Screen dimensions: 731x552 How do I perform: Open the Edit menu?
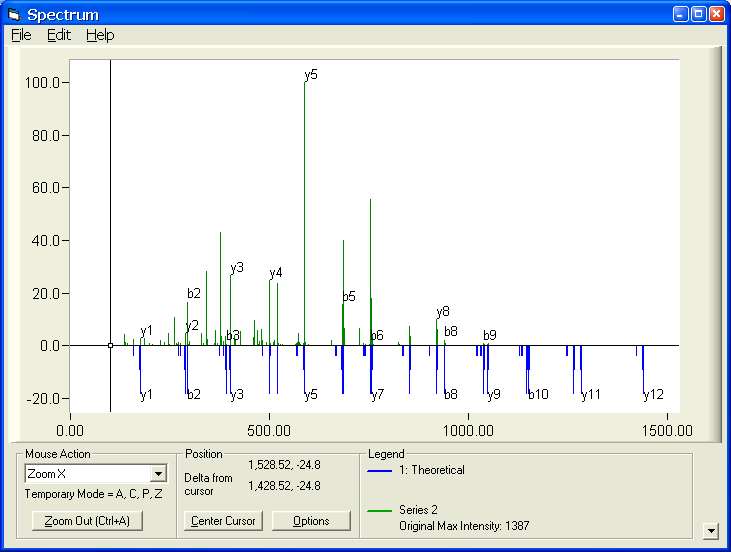pyautogui.click(x=59, y=35)
